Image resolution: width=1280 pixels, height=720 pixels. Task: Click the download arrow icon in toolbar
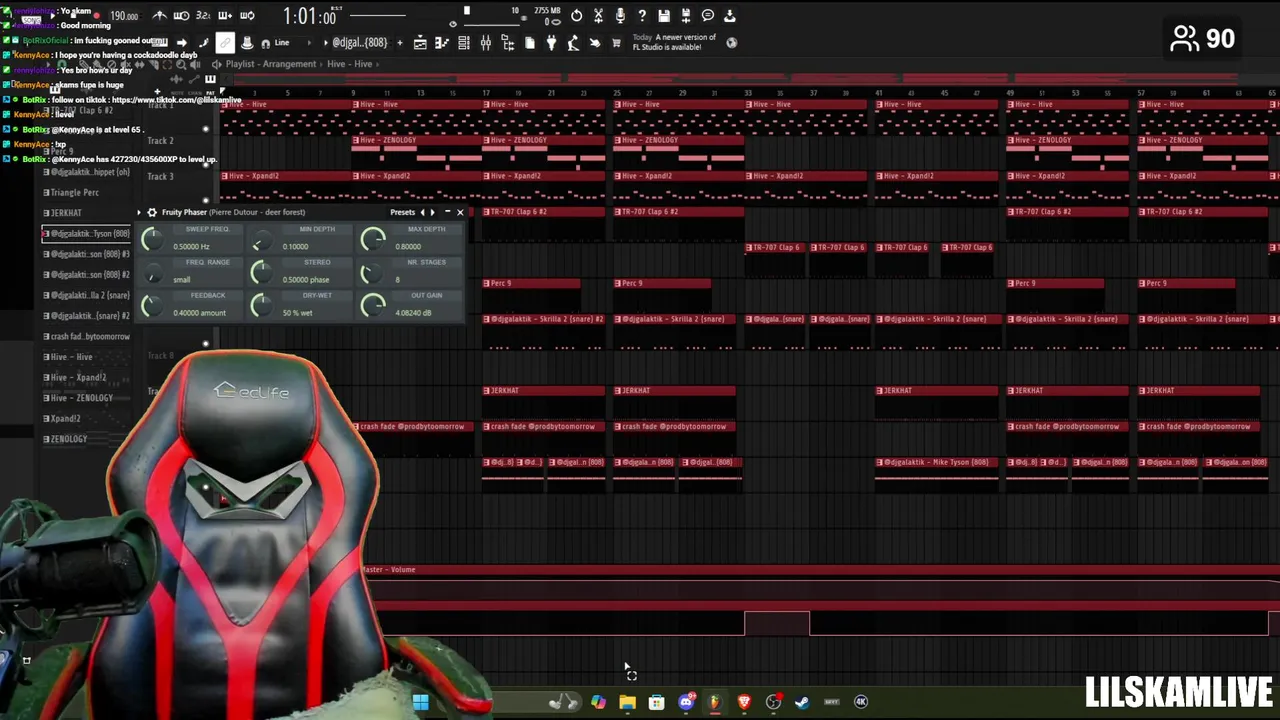point(730,16)
